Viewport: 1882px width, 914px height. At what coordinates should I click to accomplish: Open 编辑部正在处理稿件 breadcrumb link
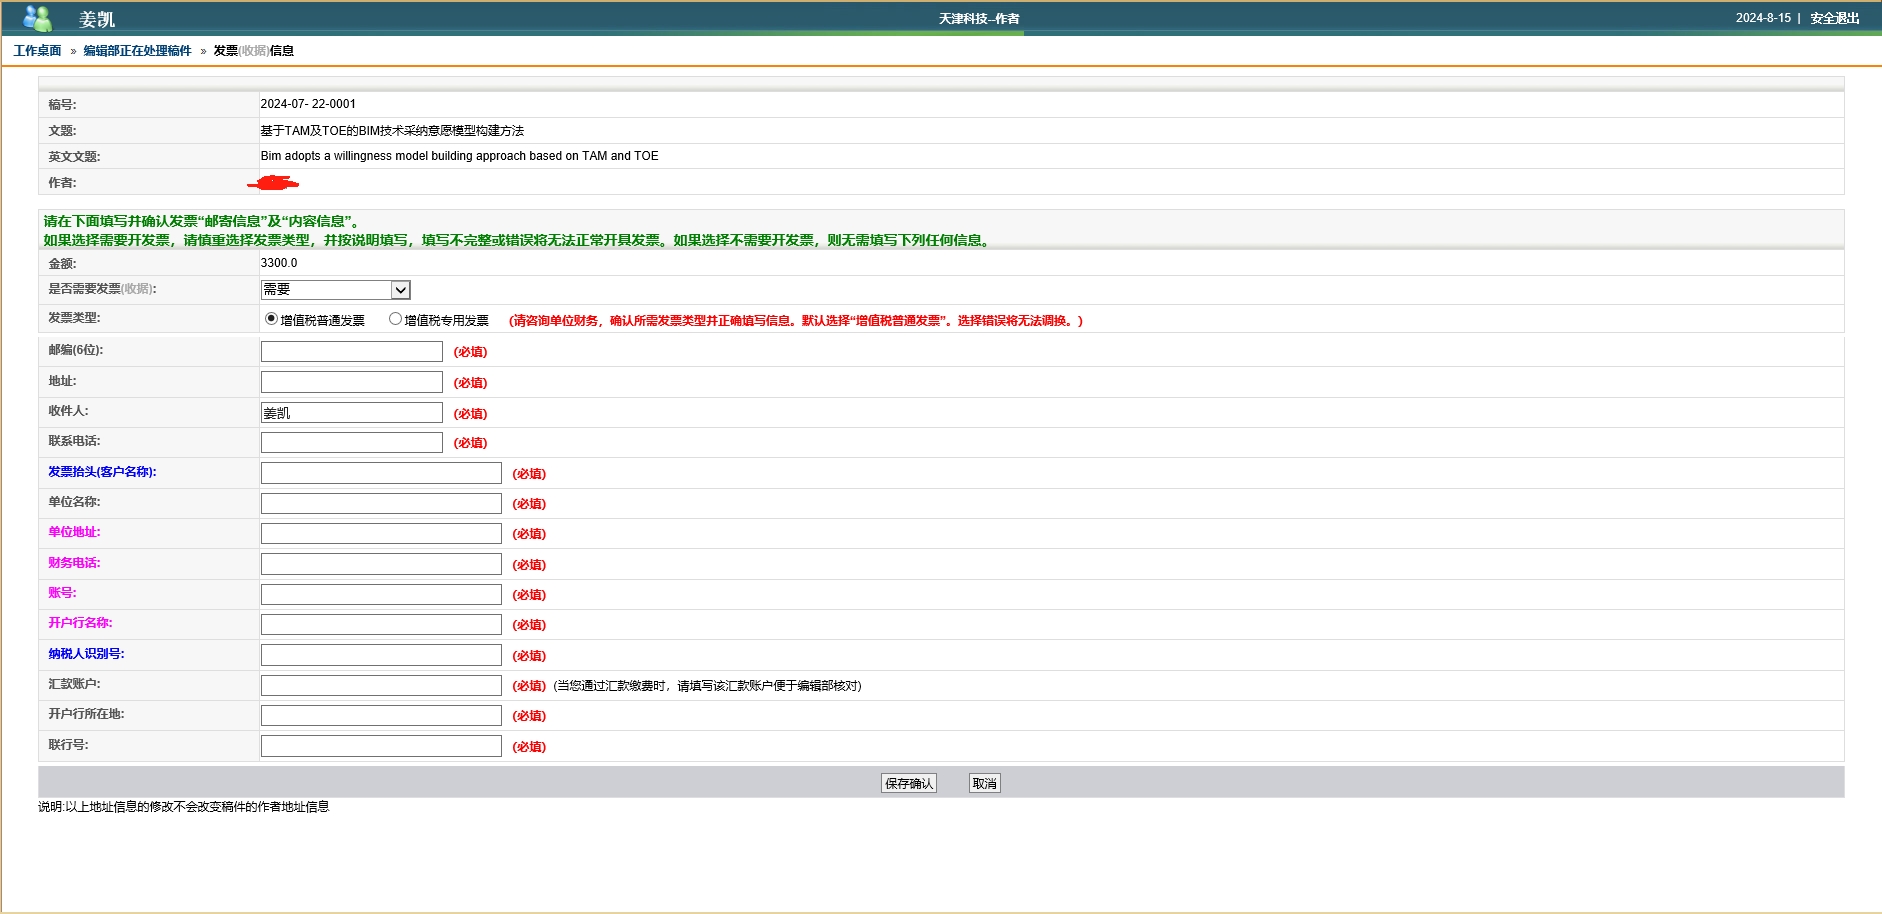point(137,51)
